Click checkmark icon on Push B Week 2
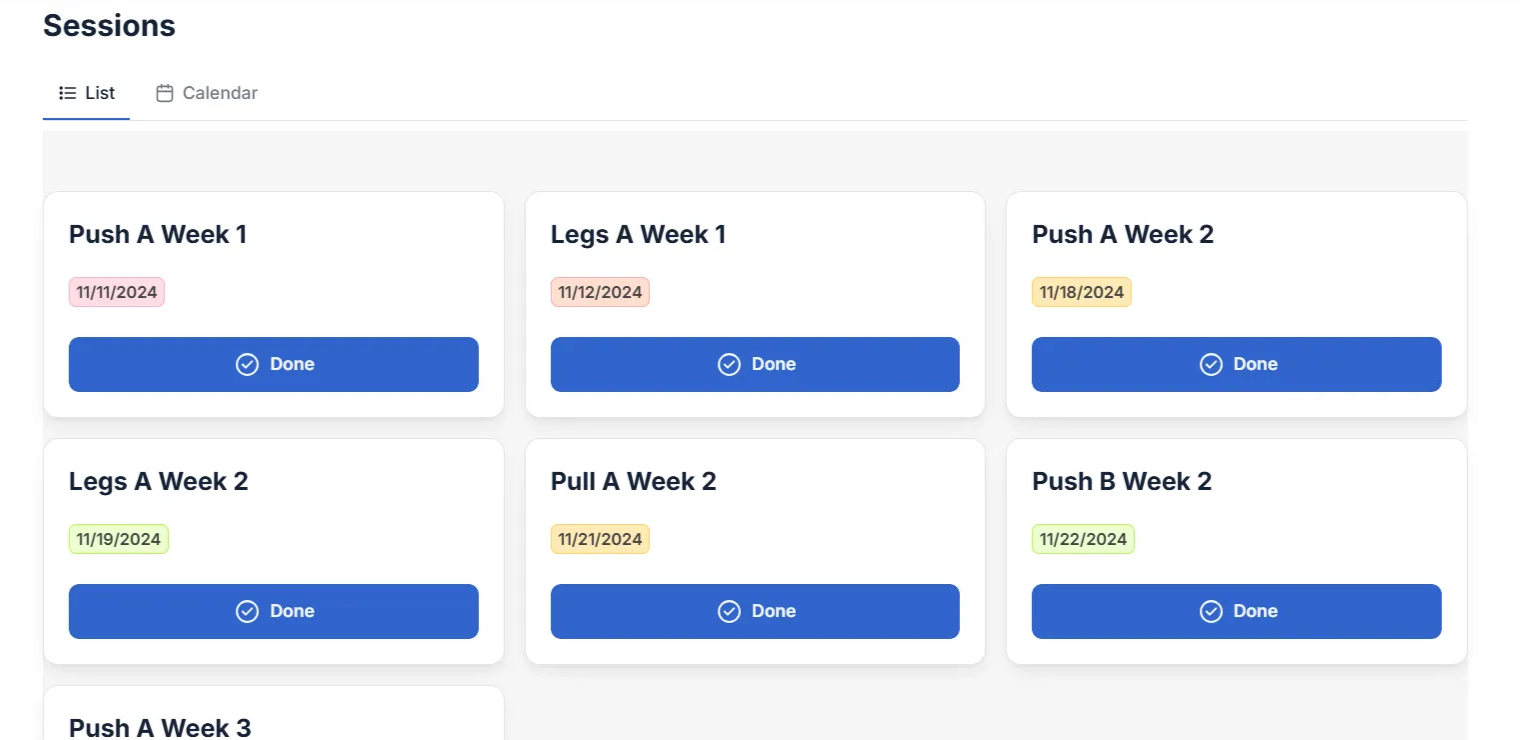 click(1211, 611)
